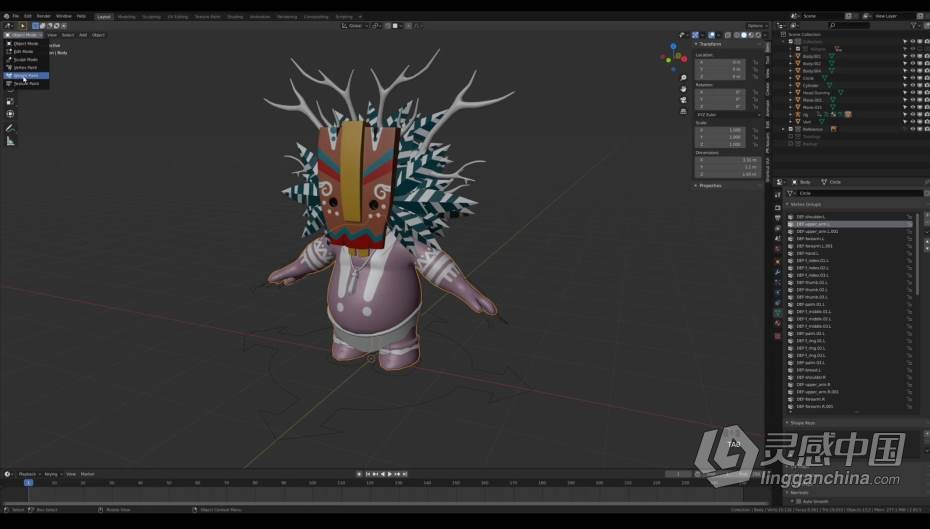Viewport: 930px width, 529px height.
Task: Click the zoom magnifier navigation gizmo
Action: (x=683, y=78)
